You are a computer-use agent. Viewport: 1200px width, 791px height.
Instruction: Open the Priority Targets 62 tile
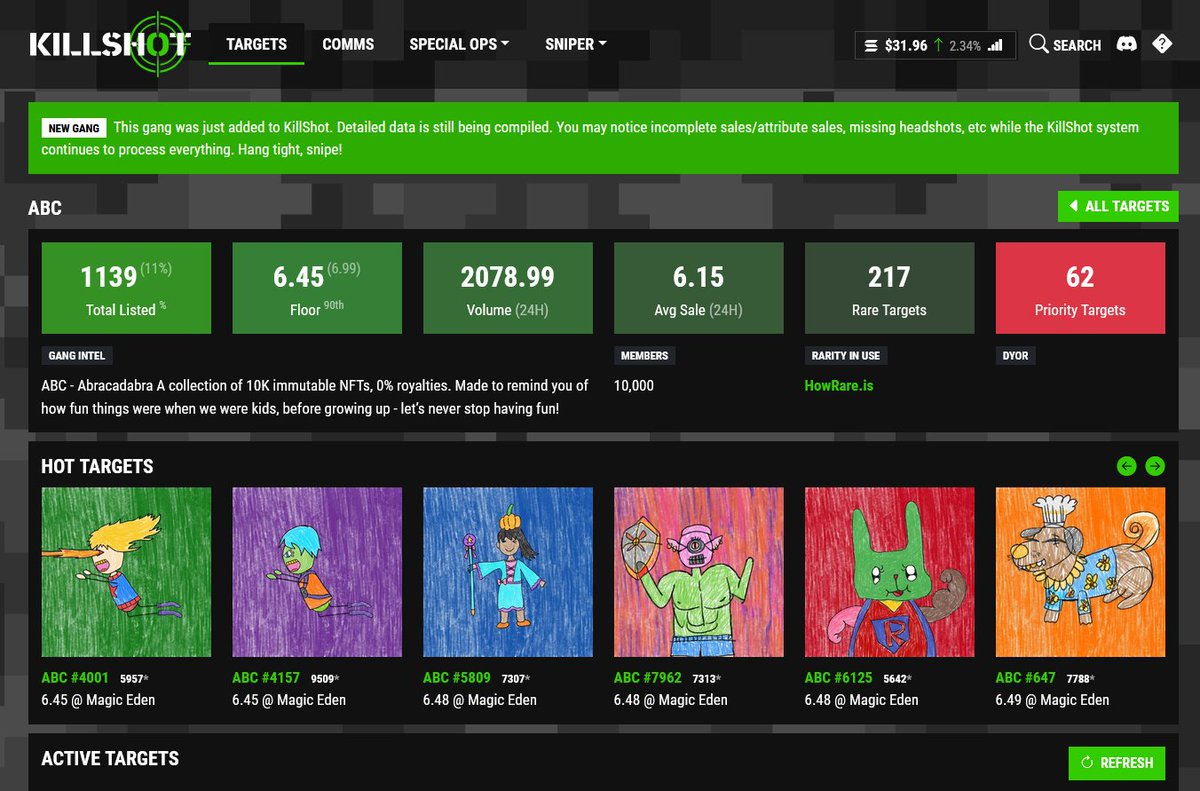pyautogui.click(x=1080, y=288)
